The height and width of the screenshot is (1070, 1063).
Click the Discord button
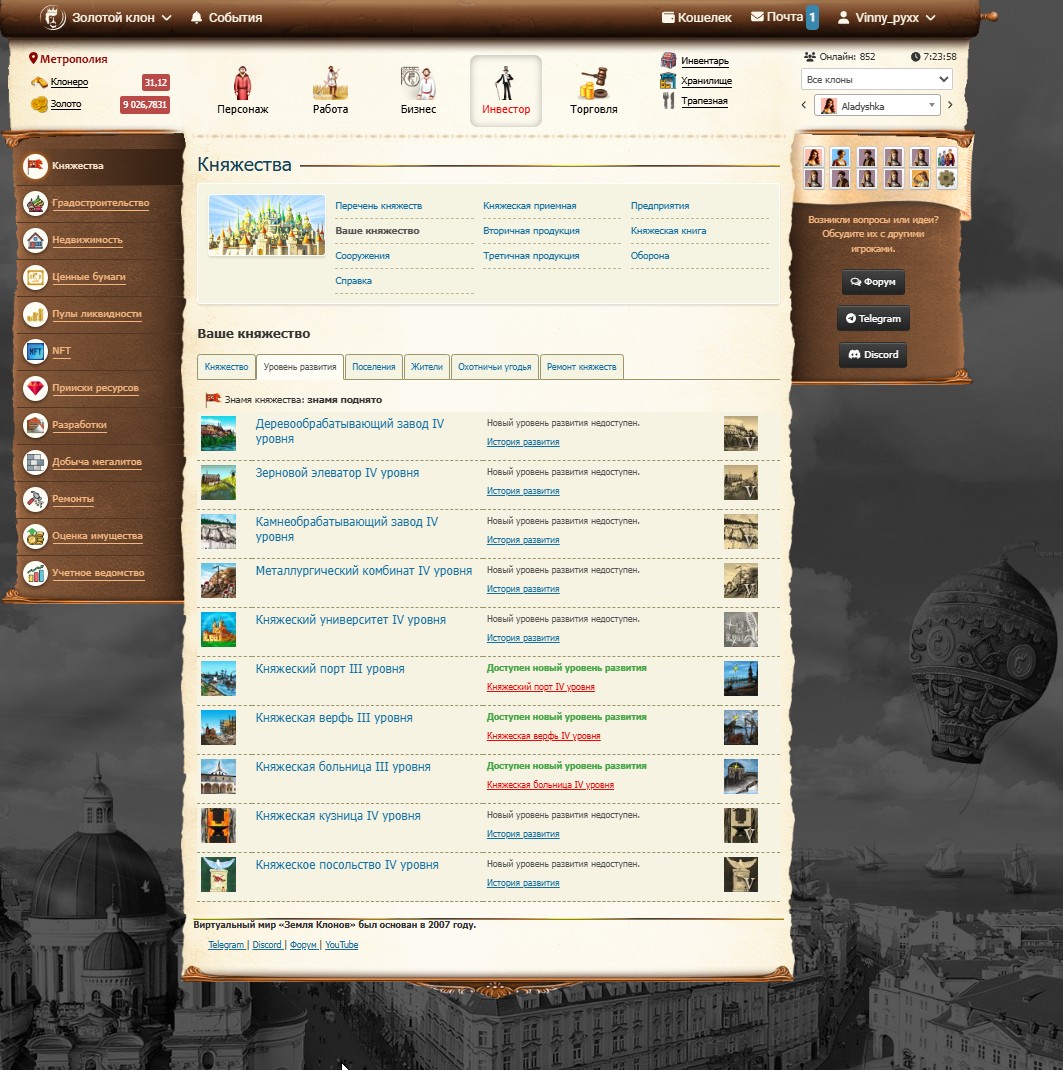(873, 355)
